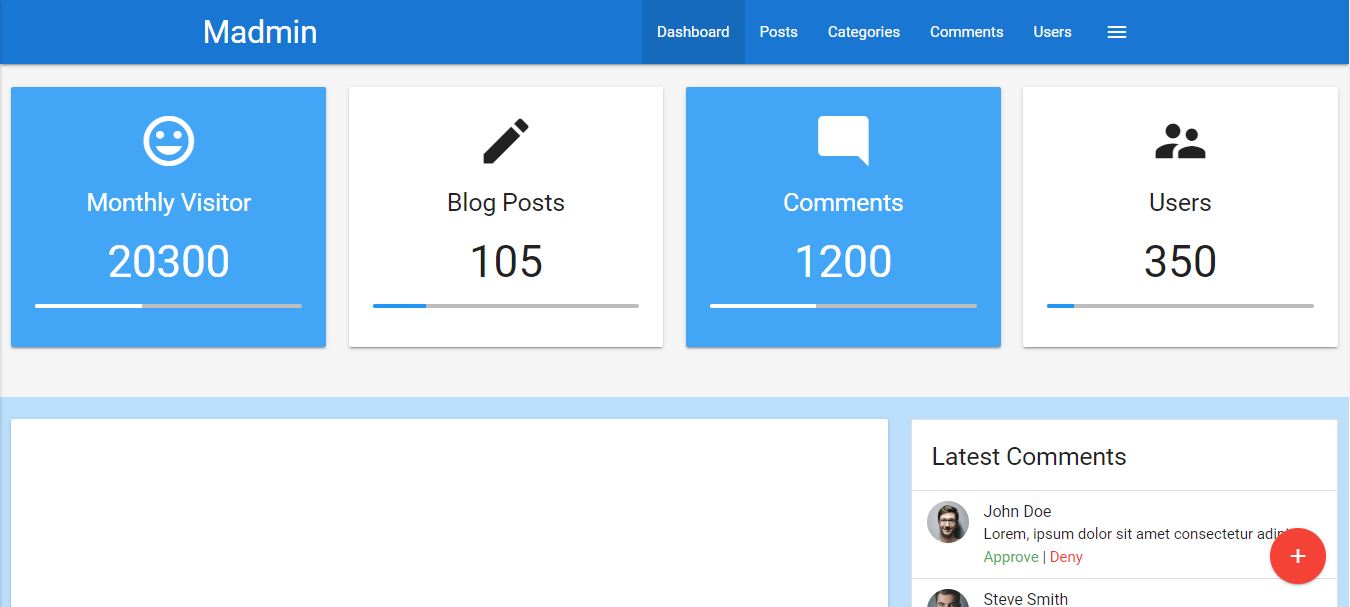Viewport: 1350px width, 607px height.
Task: Open the Categories nav item
Action: (864, 32)
